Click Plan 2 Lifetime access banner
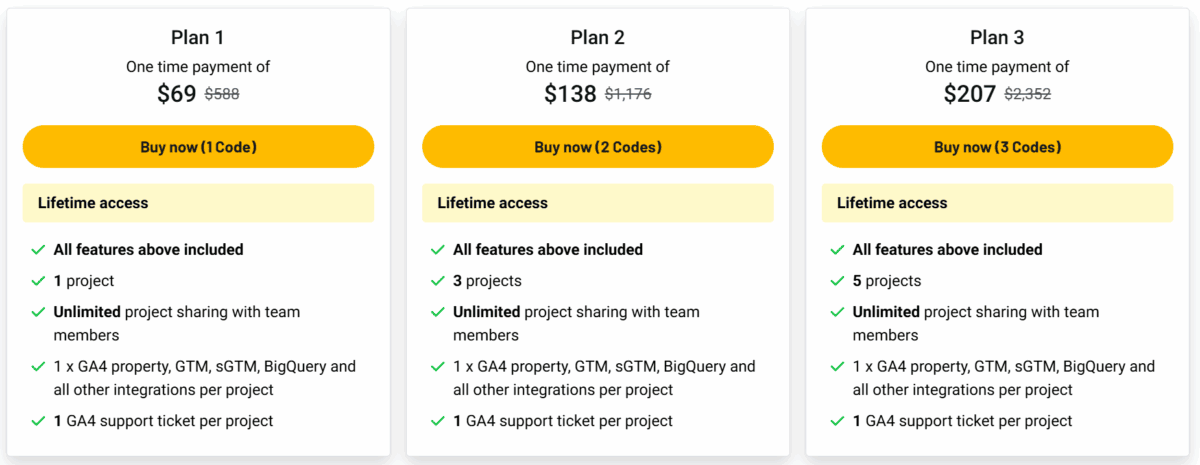Screen dimensions: 1200x465 click(x=598, y=203)
